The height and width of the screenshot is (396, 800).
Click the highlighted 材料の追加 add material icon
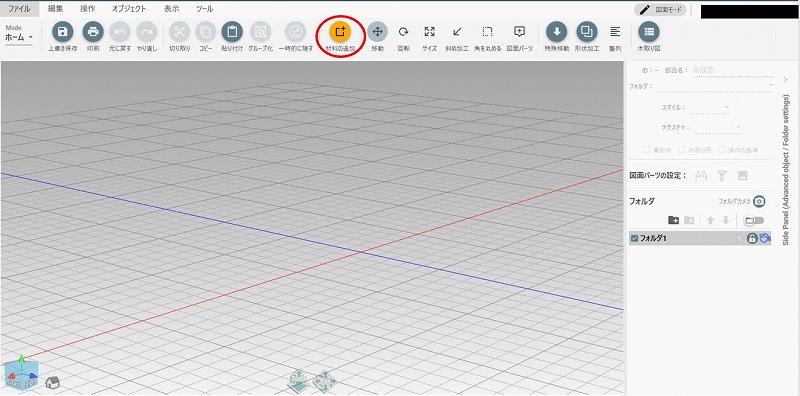click(340, 32)
